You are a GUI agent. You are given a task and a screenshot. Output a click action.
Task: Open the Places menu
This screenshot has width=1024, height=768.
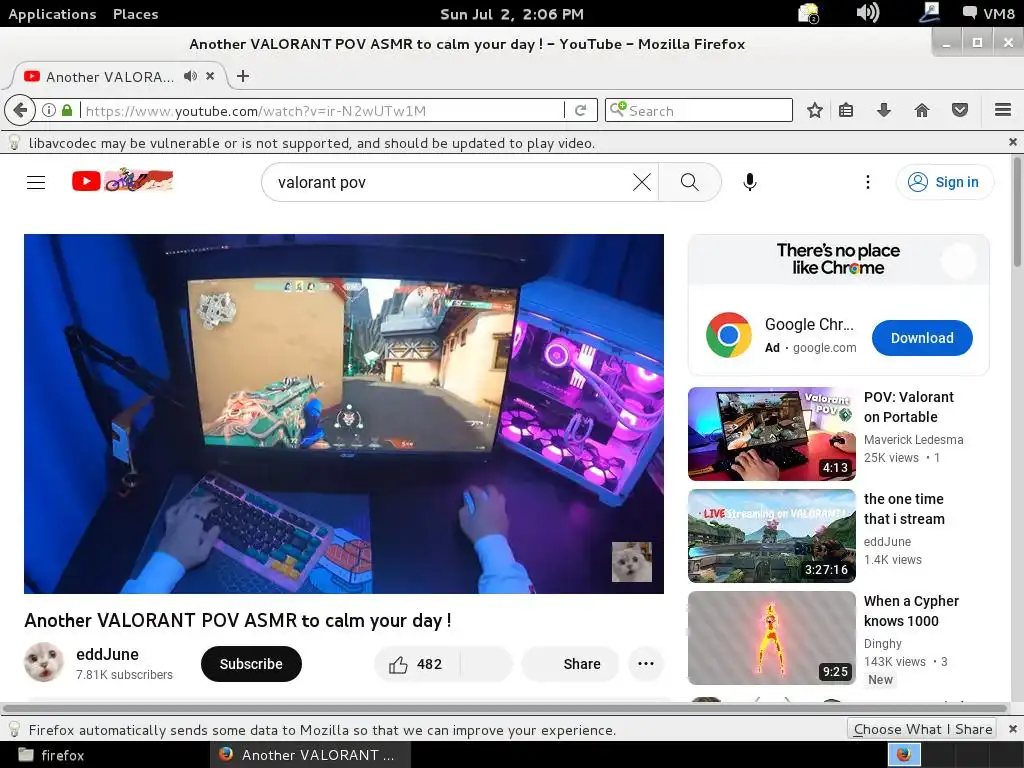coord(135,14)
